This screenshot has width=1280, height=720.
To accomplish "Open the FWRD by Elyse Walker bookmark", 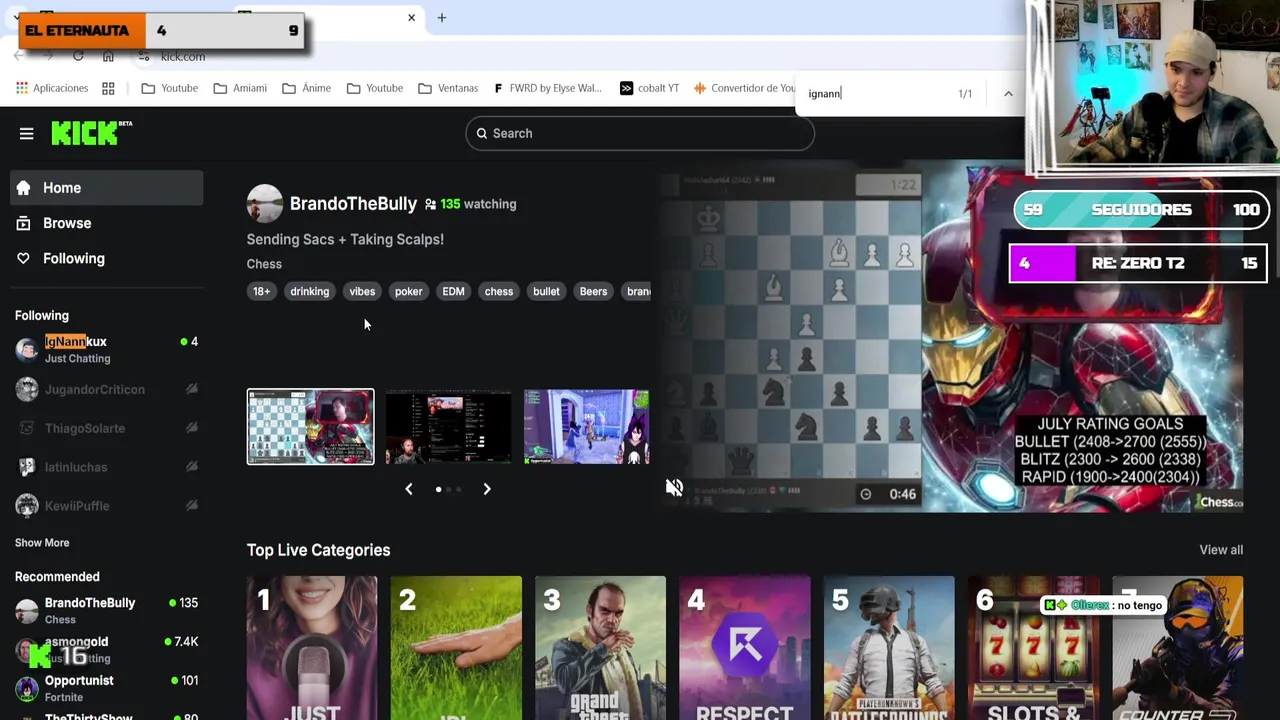I will [548, 88].
